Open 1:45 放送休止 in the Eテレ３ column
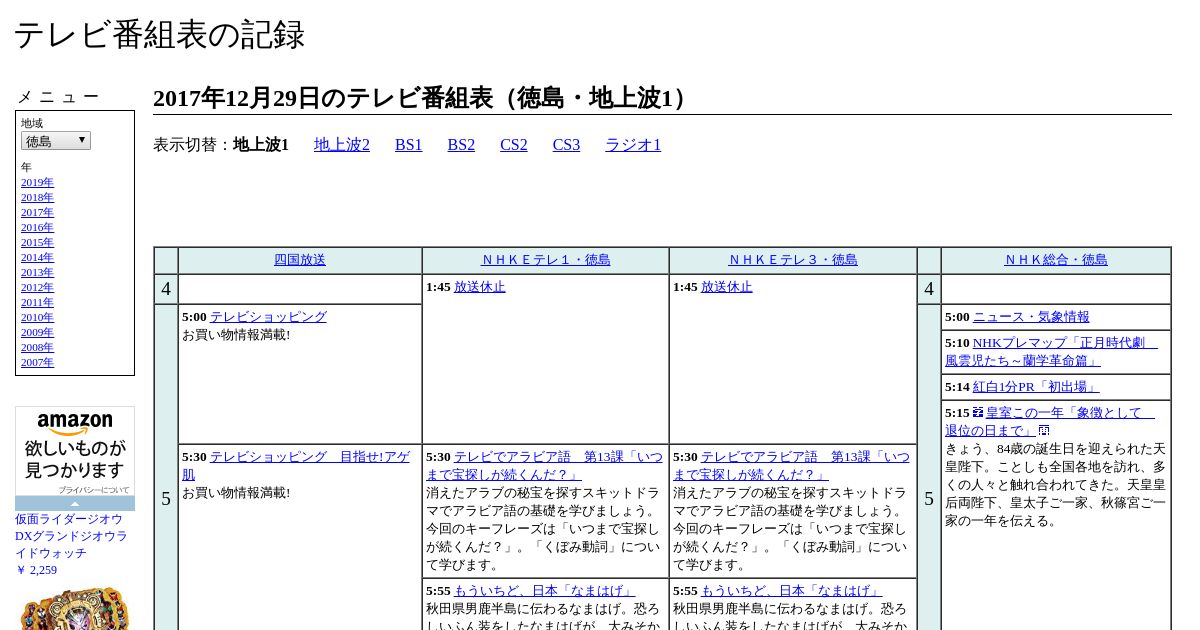 727,287
